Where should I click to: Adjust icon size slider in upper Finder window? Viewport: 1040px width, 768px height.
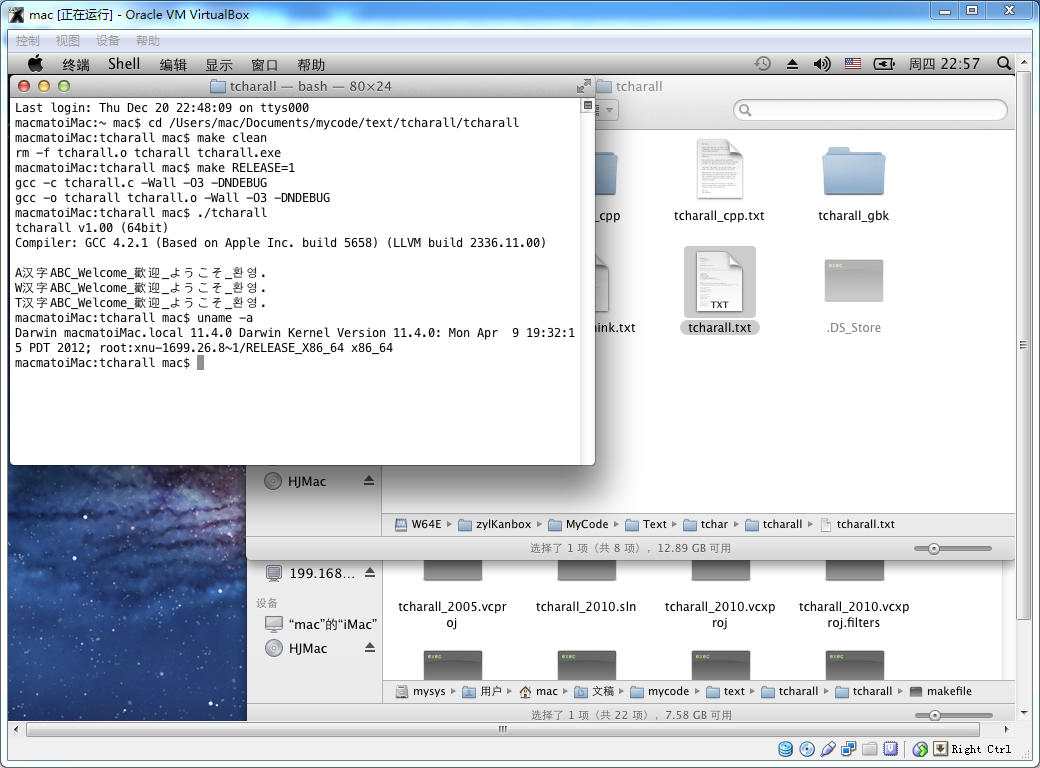pyautogui.click(x=934, y=548)
